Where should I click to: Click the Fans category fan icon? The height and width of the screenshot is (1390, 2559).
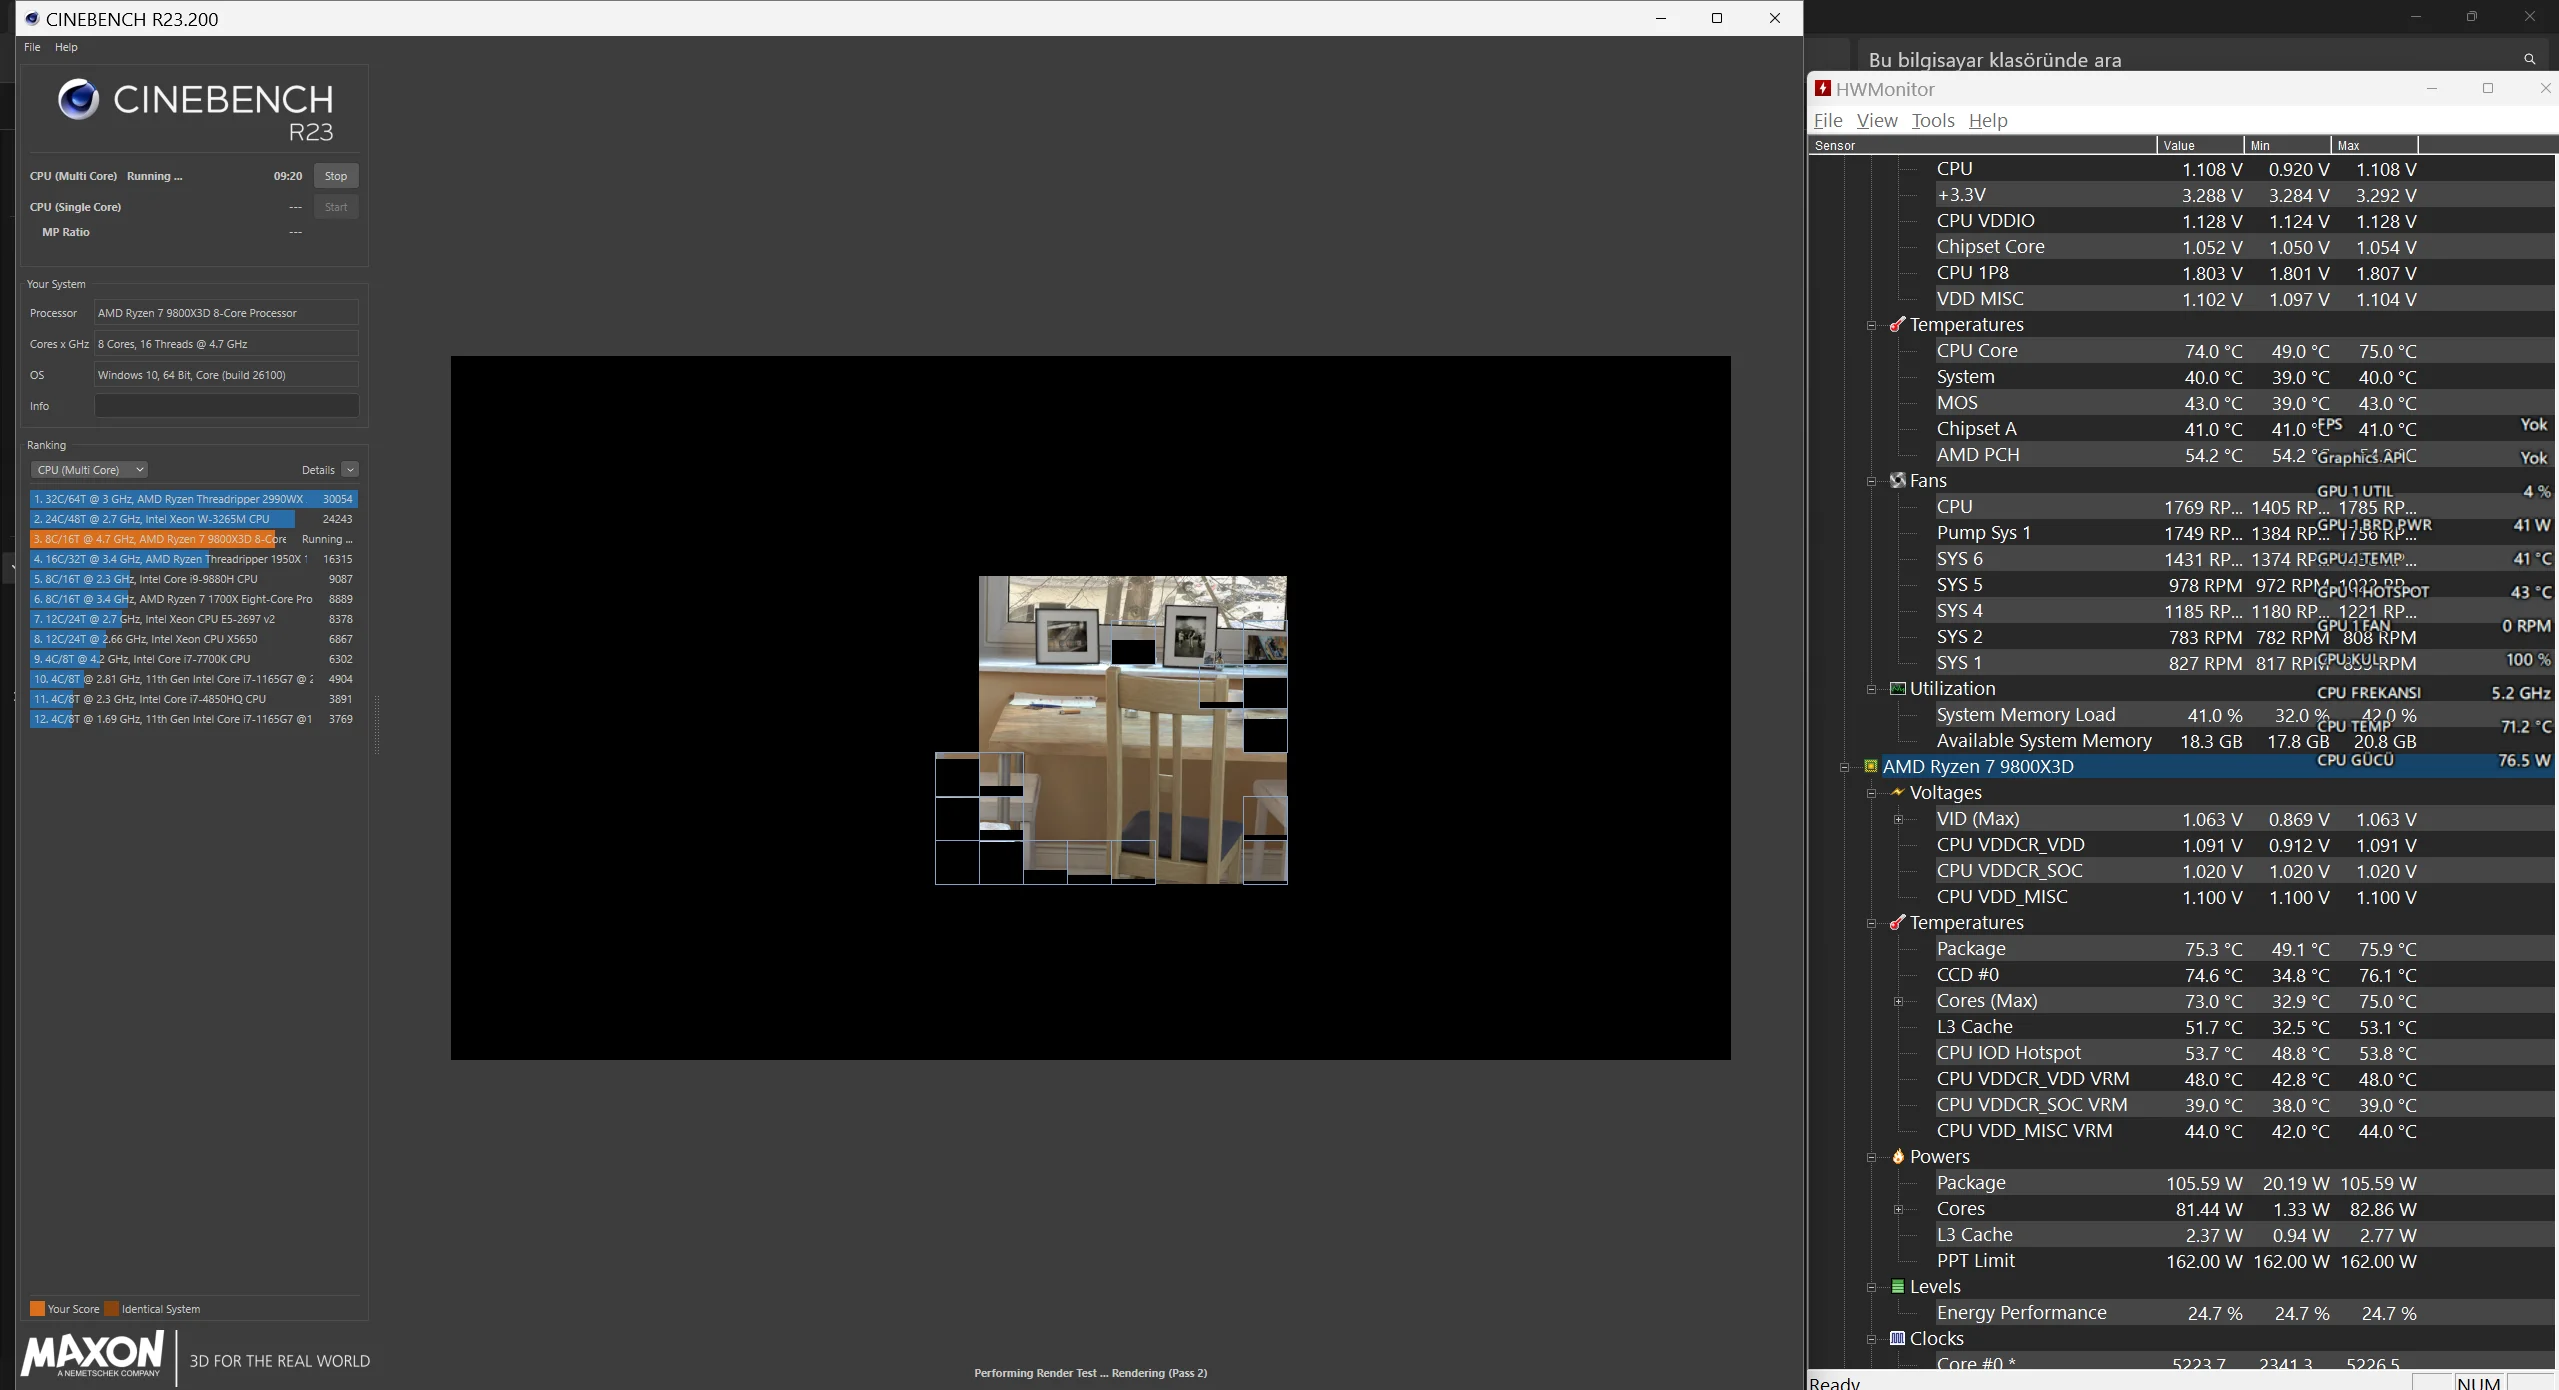coord(1897,481)
